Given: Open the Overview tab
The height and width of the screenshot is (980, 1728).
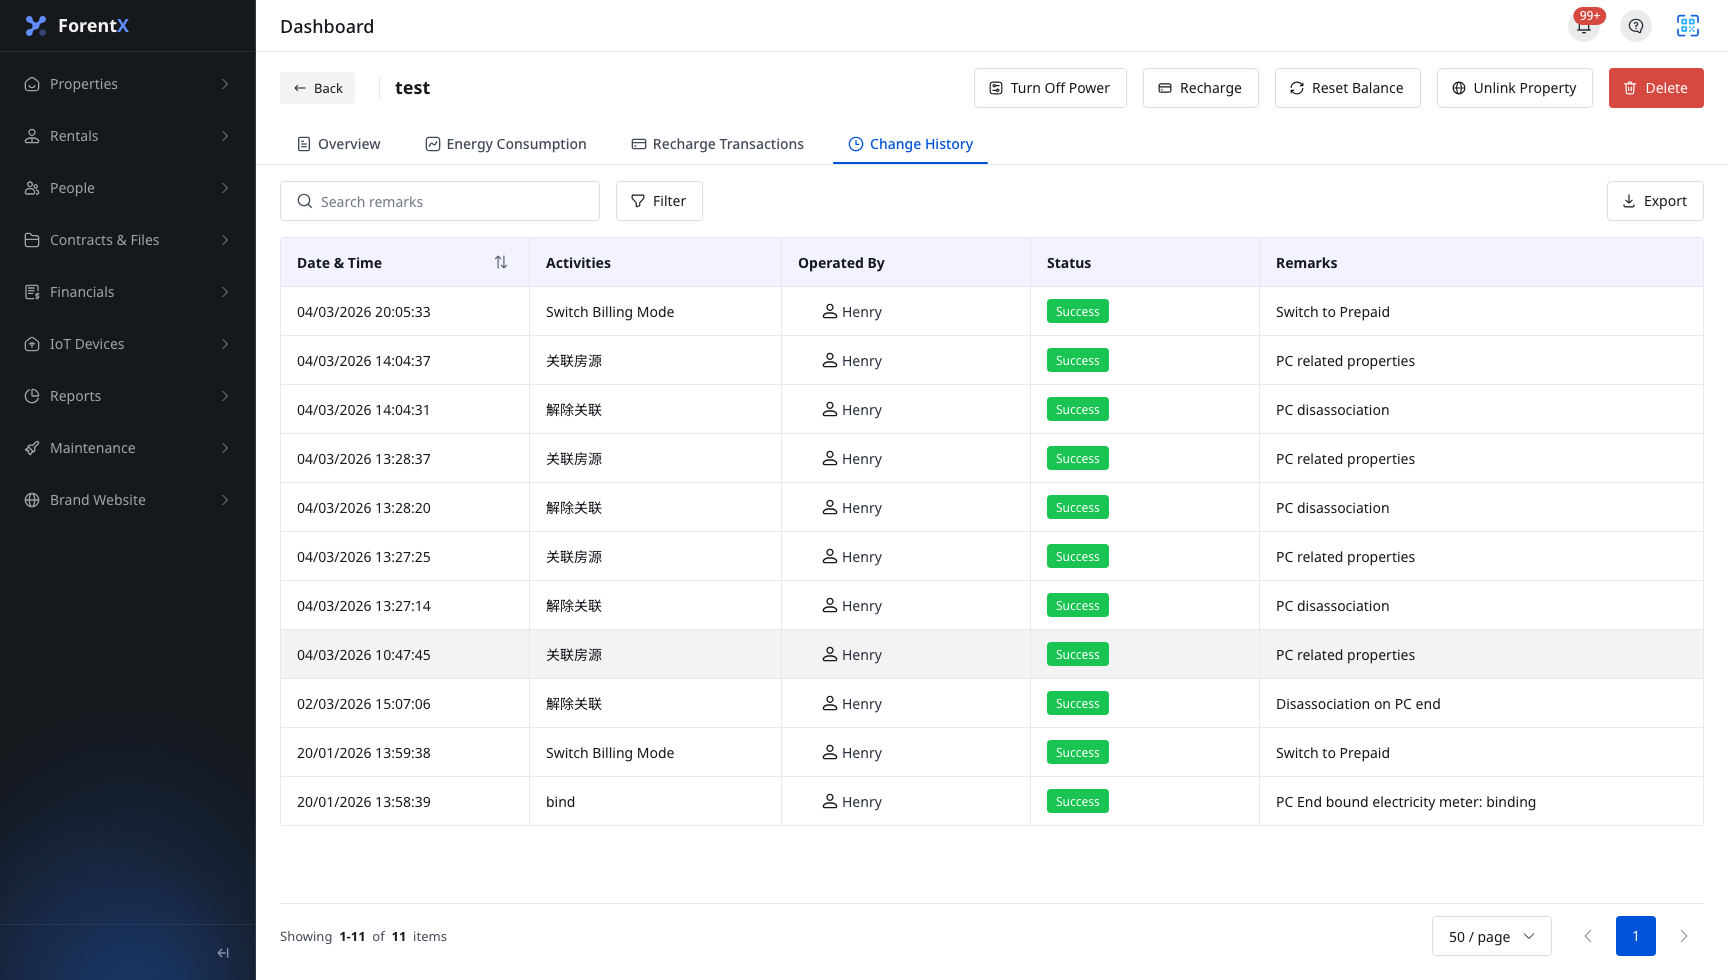Looking at the screenshot, I should [x=339, y=144].
